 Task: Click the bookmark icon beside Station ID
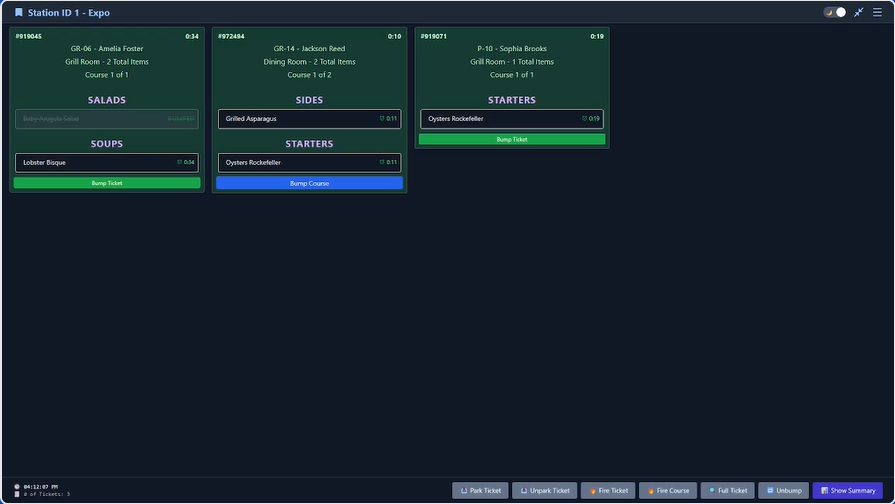[x=19, y=12]
